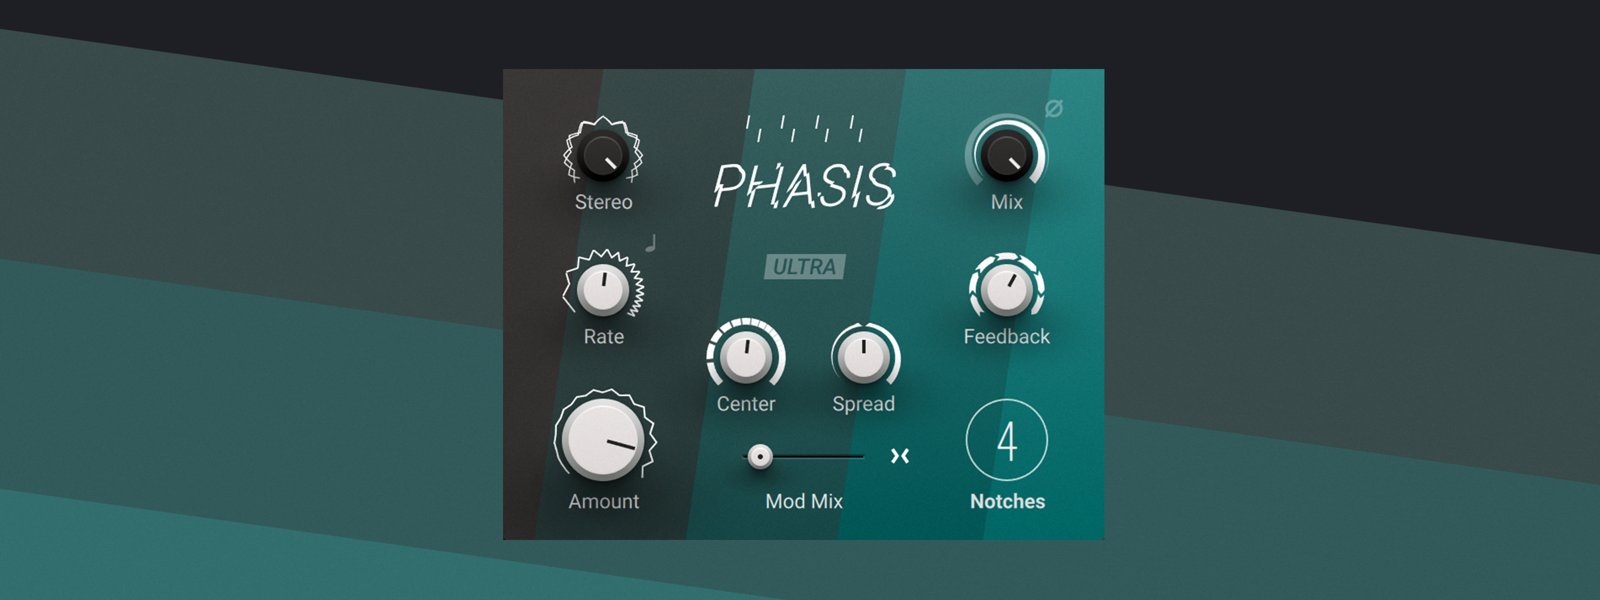Toggle the ULTRA mode button
The image size is (1600, 600).
805,267
